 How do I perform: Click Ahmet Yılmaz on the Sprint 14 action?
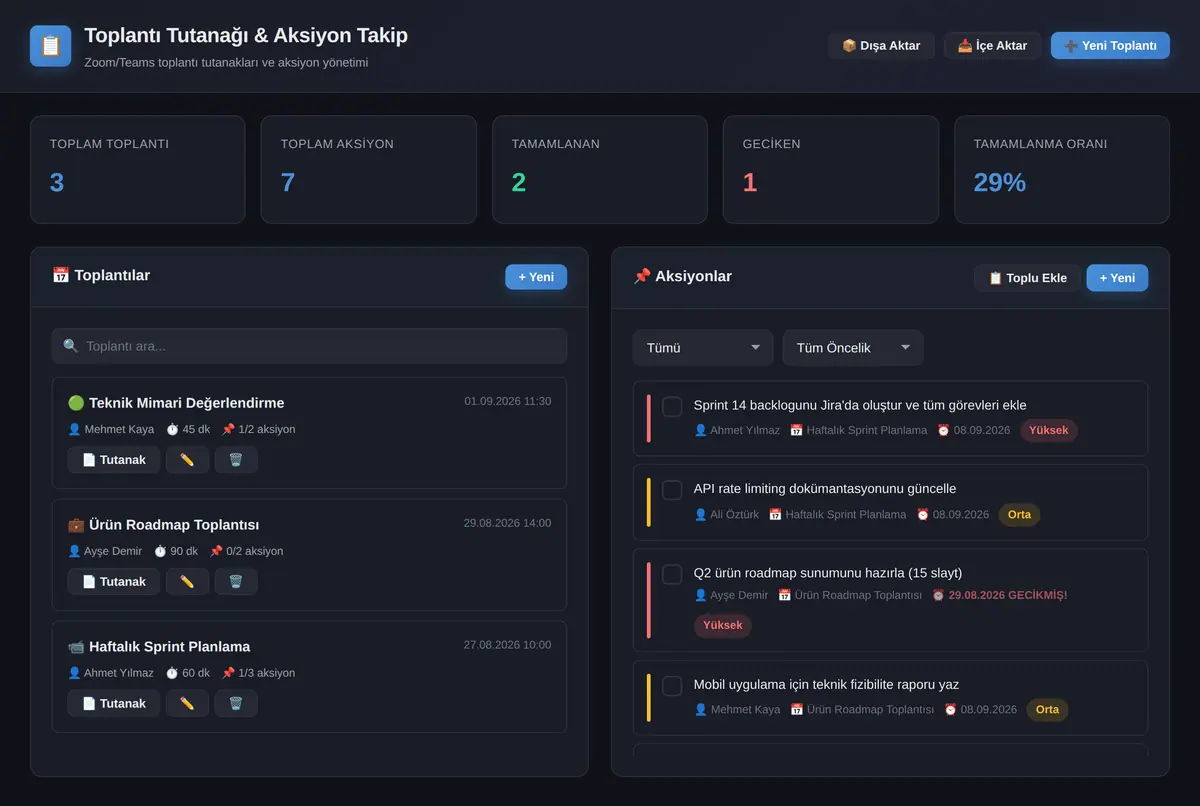click(737, 431)
